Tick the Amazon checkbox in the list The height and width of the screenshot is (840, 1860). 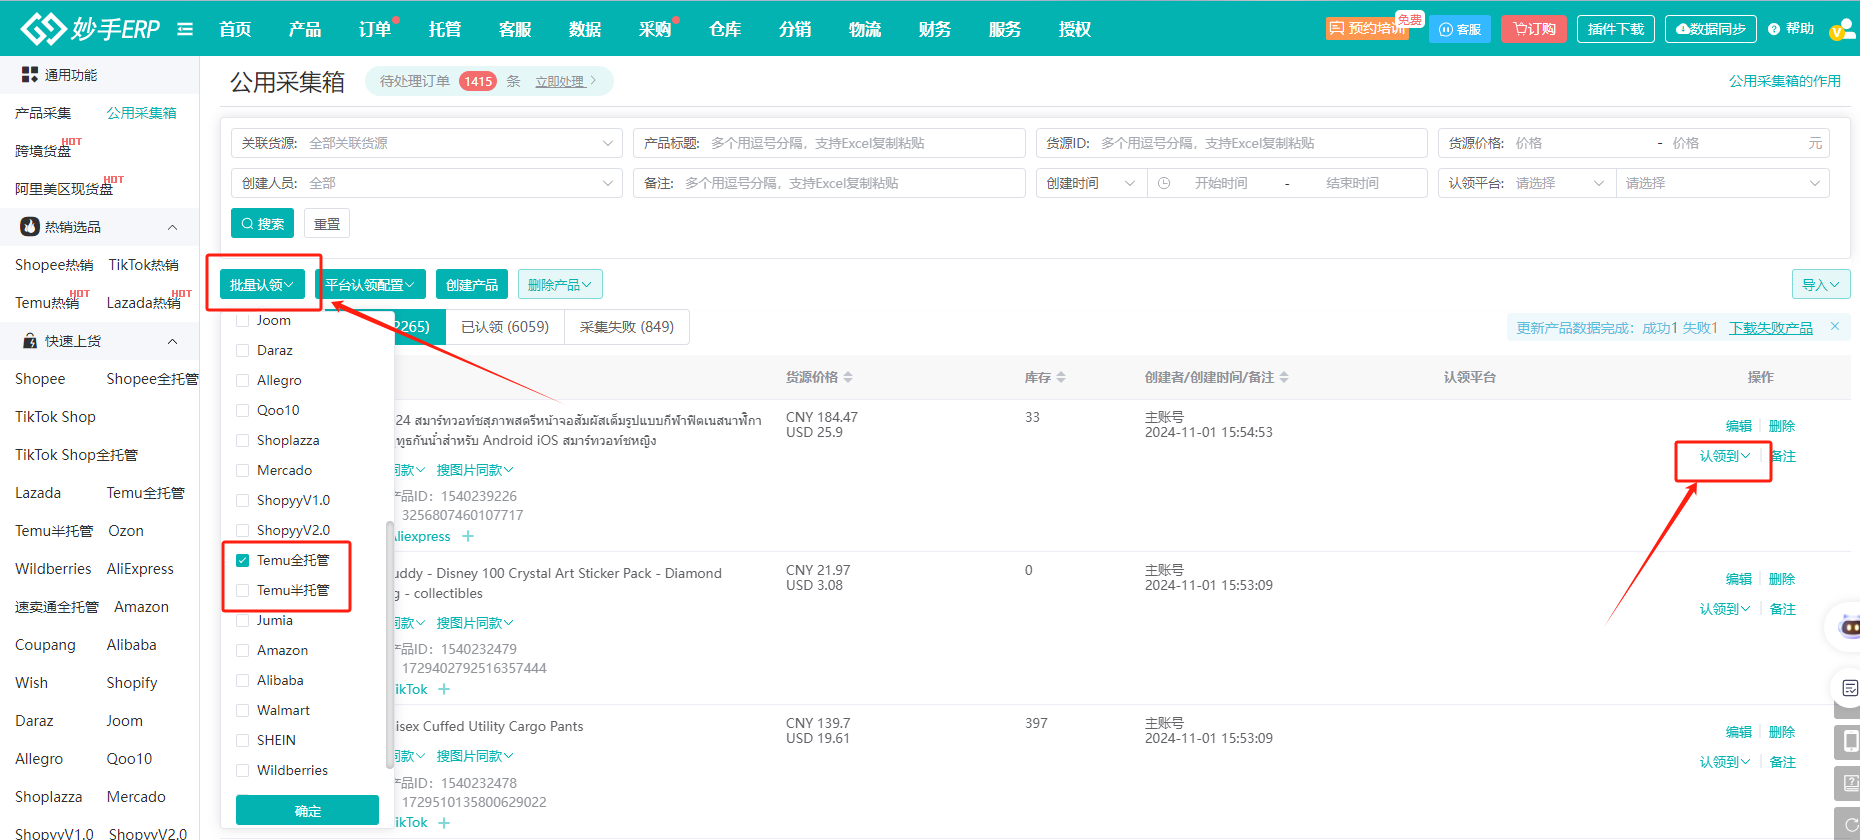tap(243, 650)
